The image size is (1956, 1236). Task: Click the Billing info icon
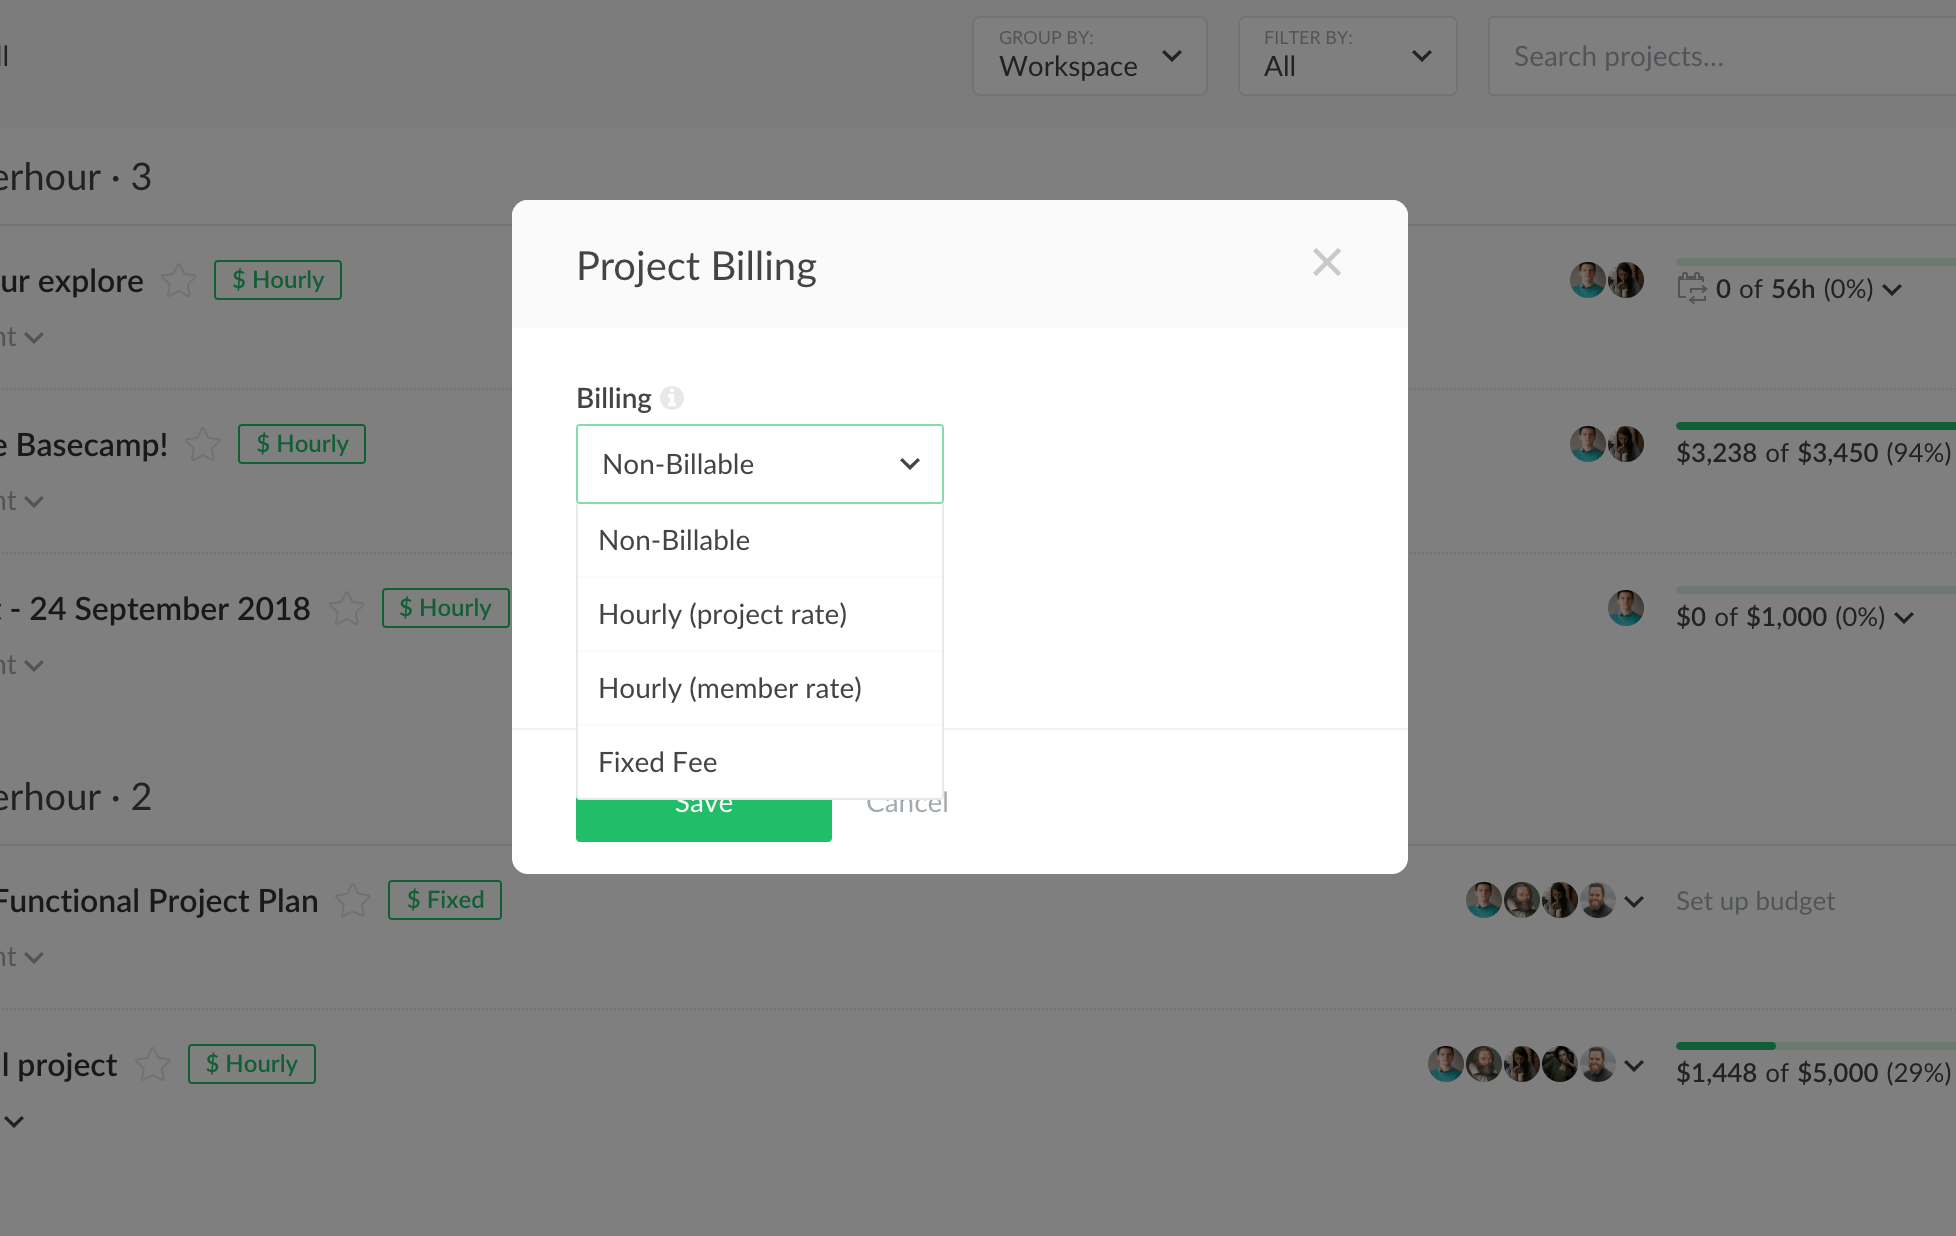click(x=672, y=398)
